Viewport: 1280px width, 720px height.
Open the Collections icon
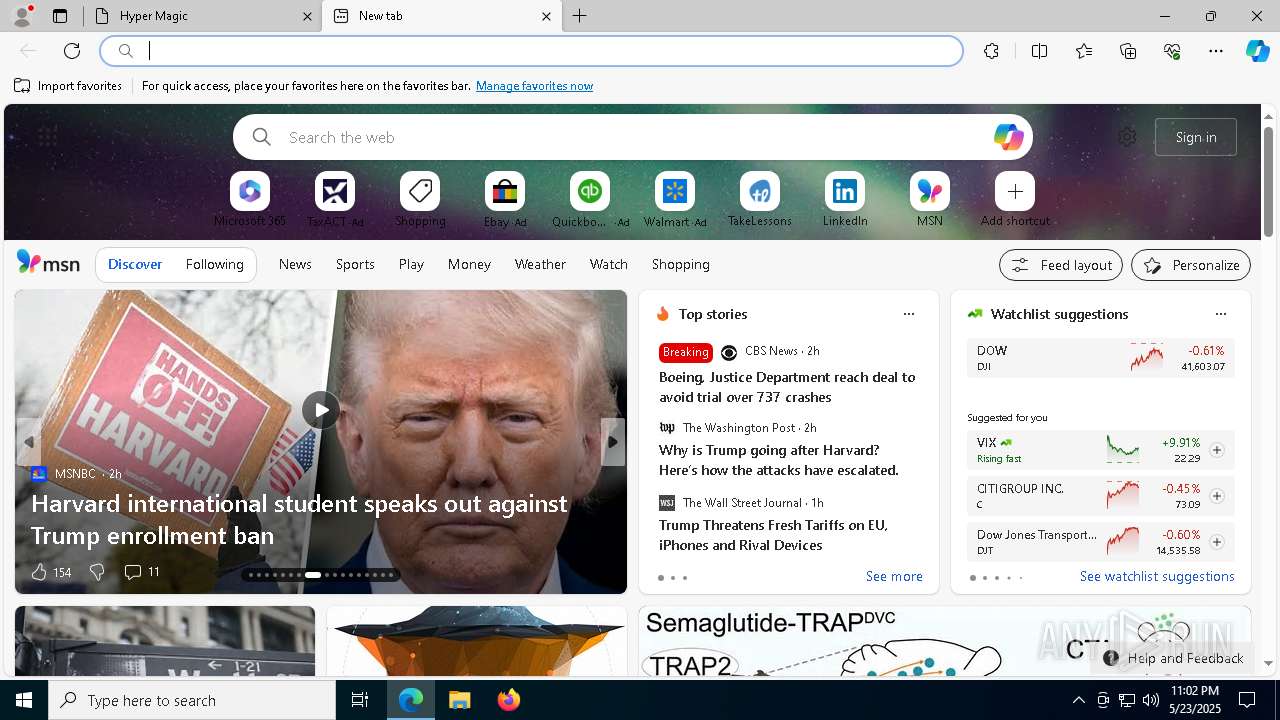[x=1128, y=51]
